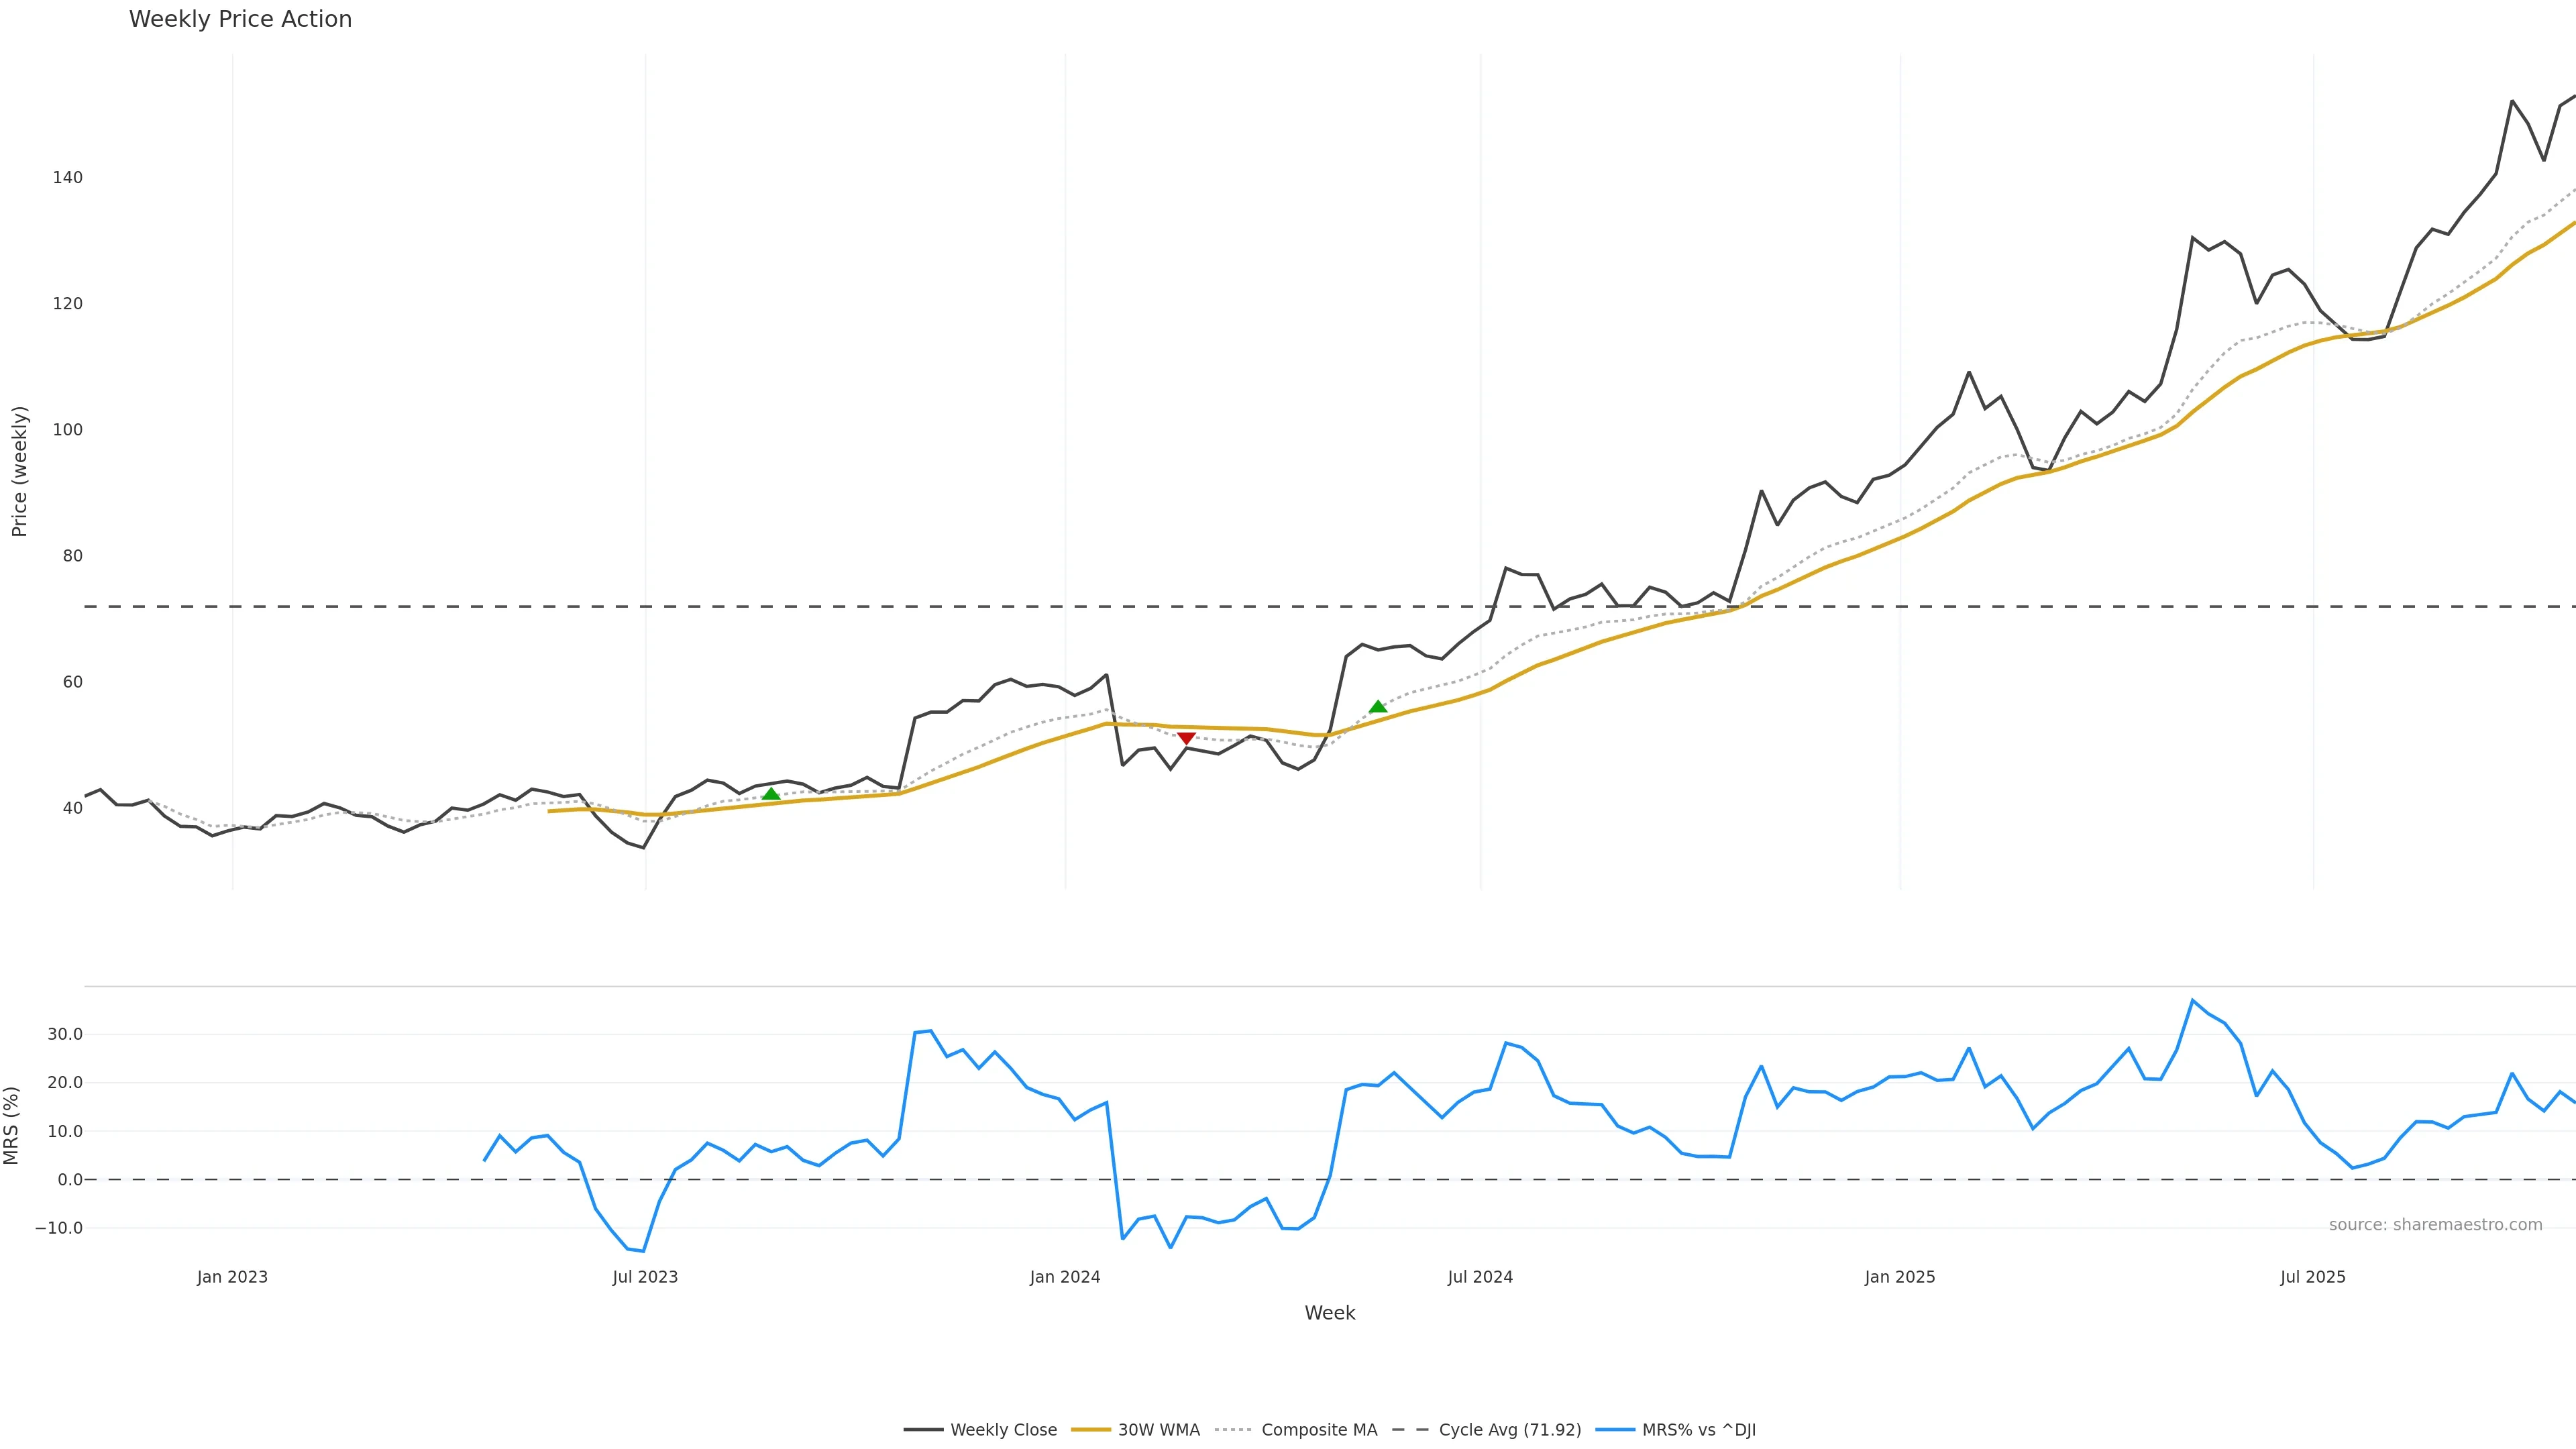
Task: Click the Weekly Price Action chart title
Action: pos(240,19)
